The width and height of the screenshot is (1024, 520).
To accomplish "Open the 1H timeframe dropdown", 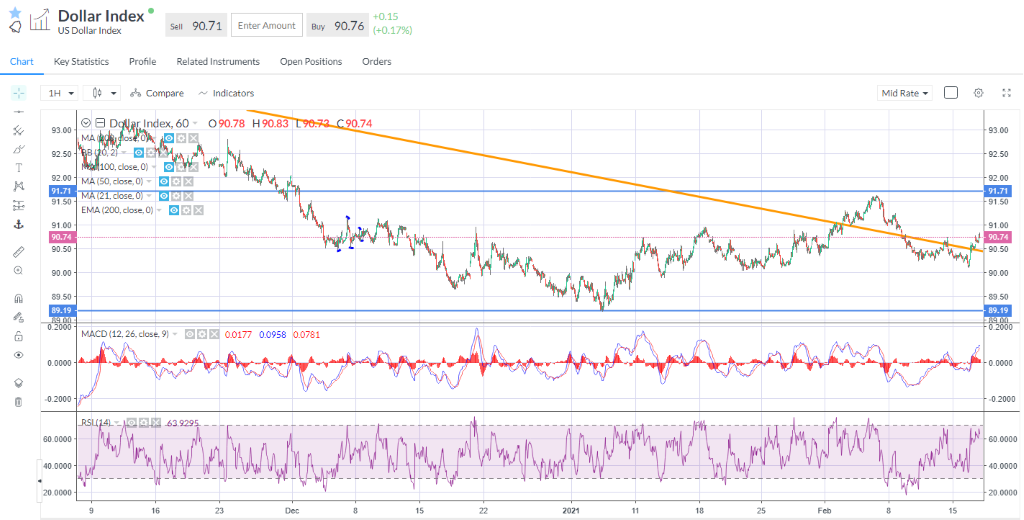I will point(58,93).
